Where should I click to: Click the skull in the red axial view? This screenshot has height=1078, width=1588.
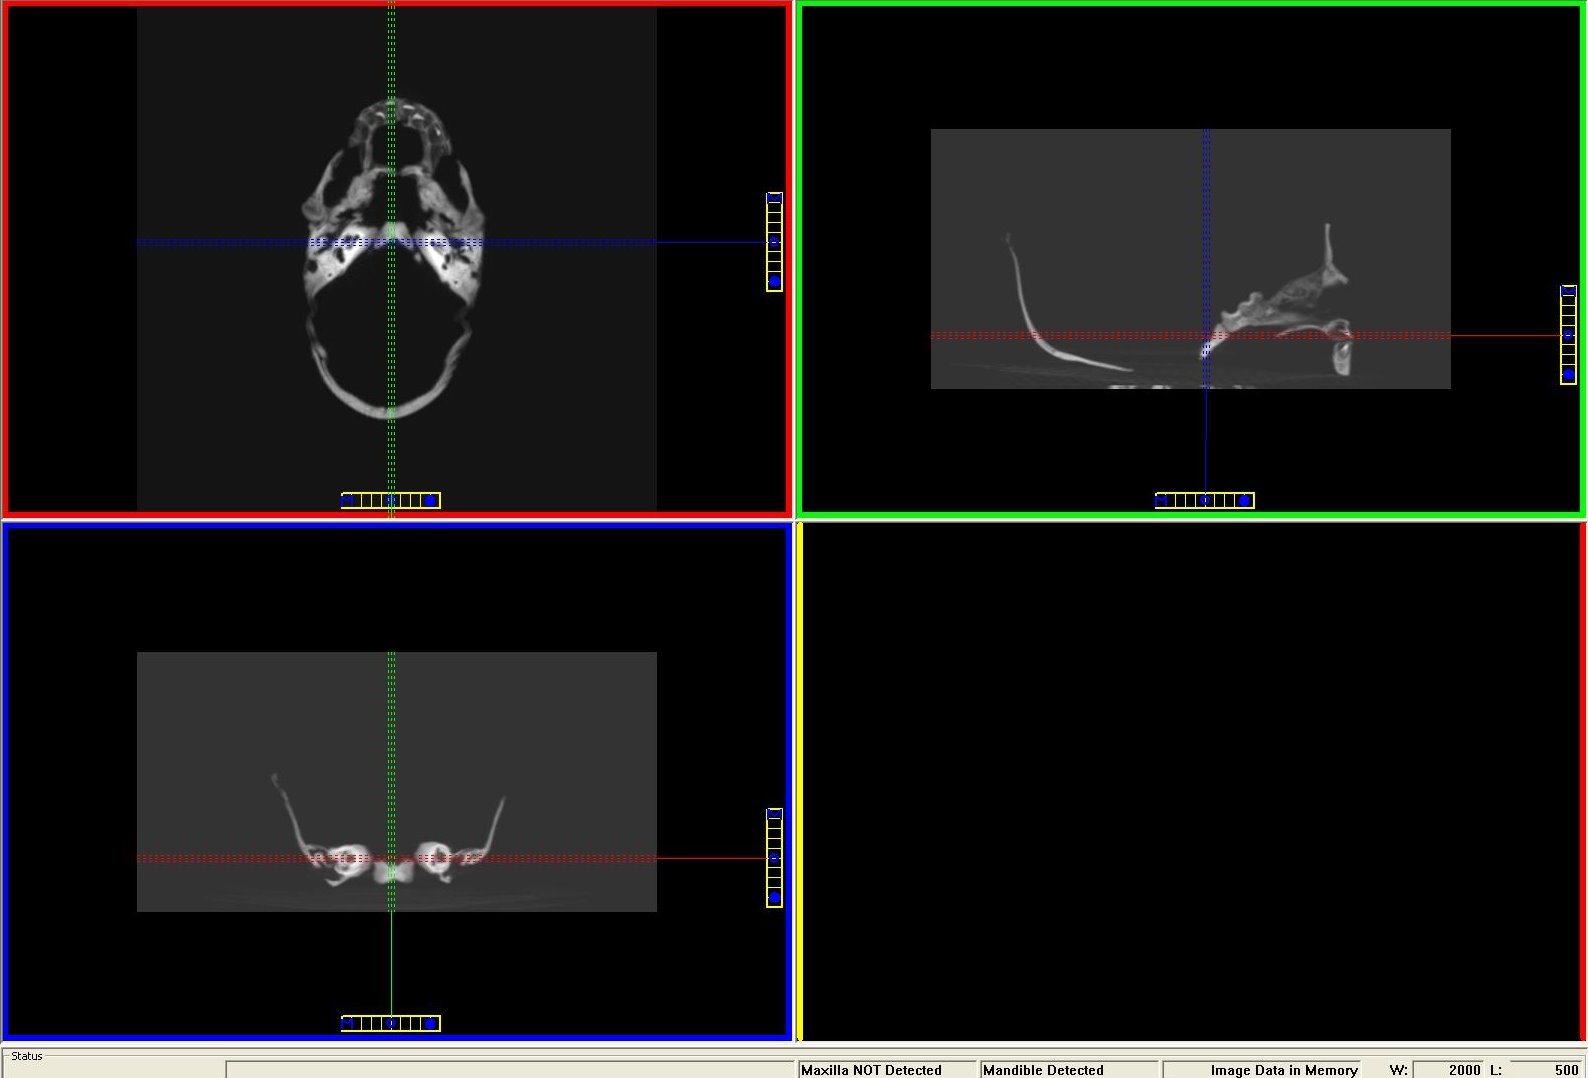[393, 258]
